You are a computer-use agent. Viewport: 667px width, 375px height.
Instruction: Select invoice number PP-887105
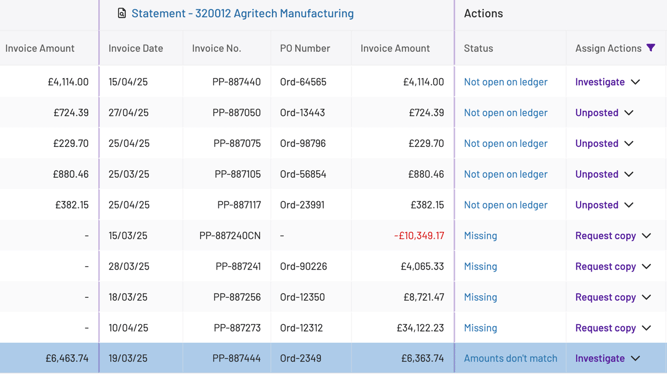[x=237, y=174]
